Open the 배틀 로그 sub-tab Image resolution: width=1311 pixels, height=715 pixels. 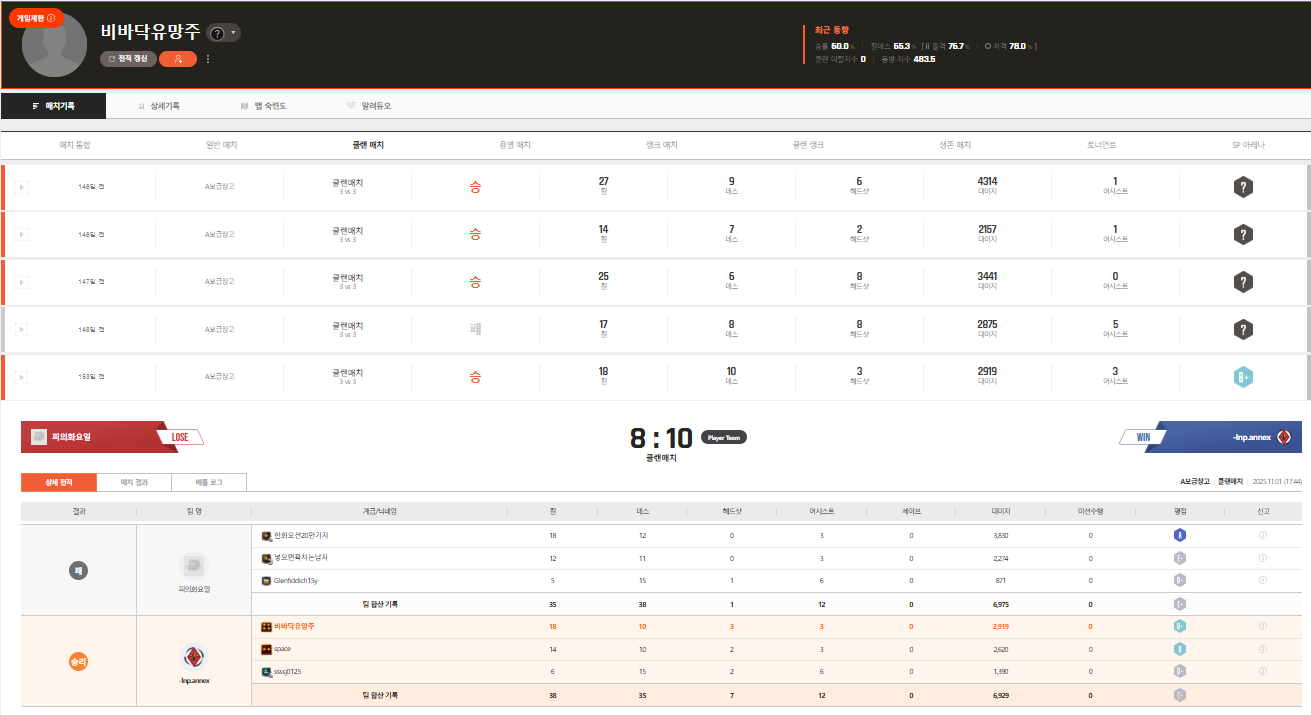[x=209, y=482]
